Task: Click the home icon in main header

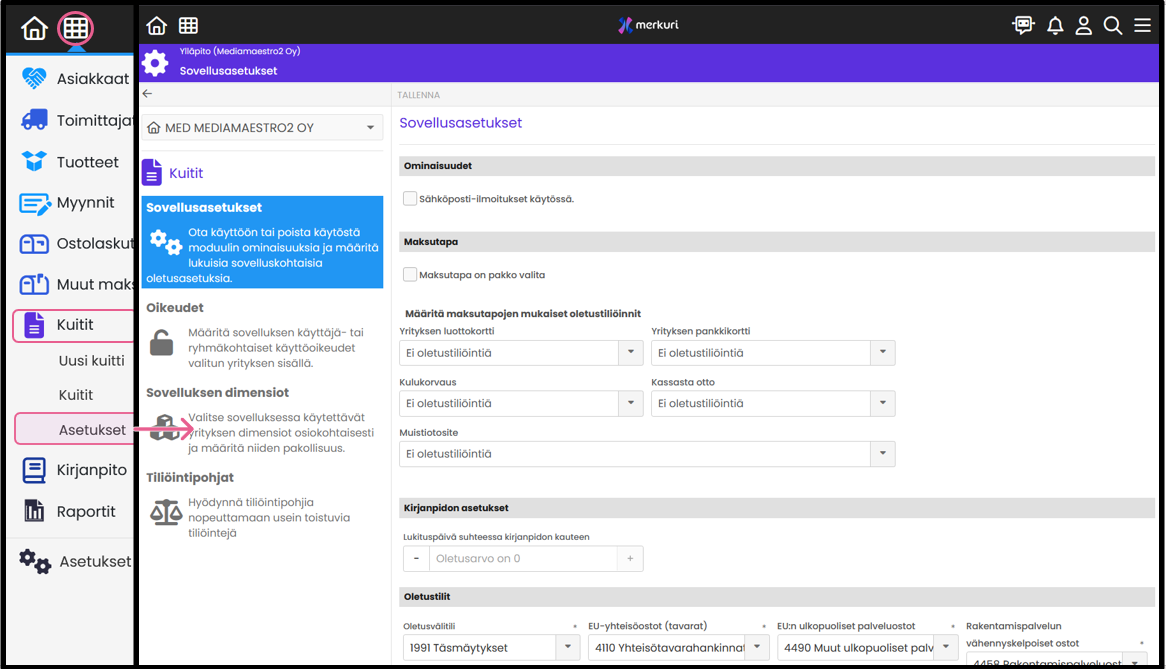Action: click(x=157, y=26)
